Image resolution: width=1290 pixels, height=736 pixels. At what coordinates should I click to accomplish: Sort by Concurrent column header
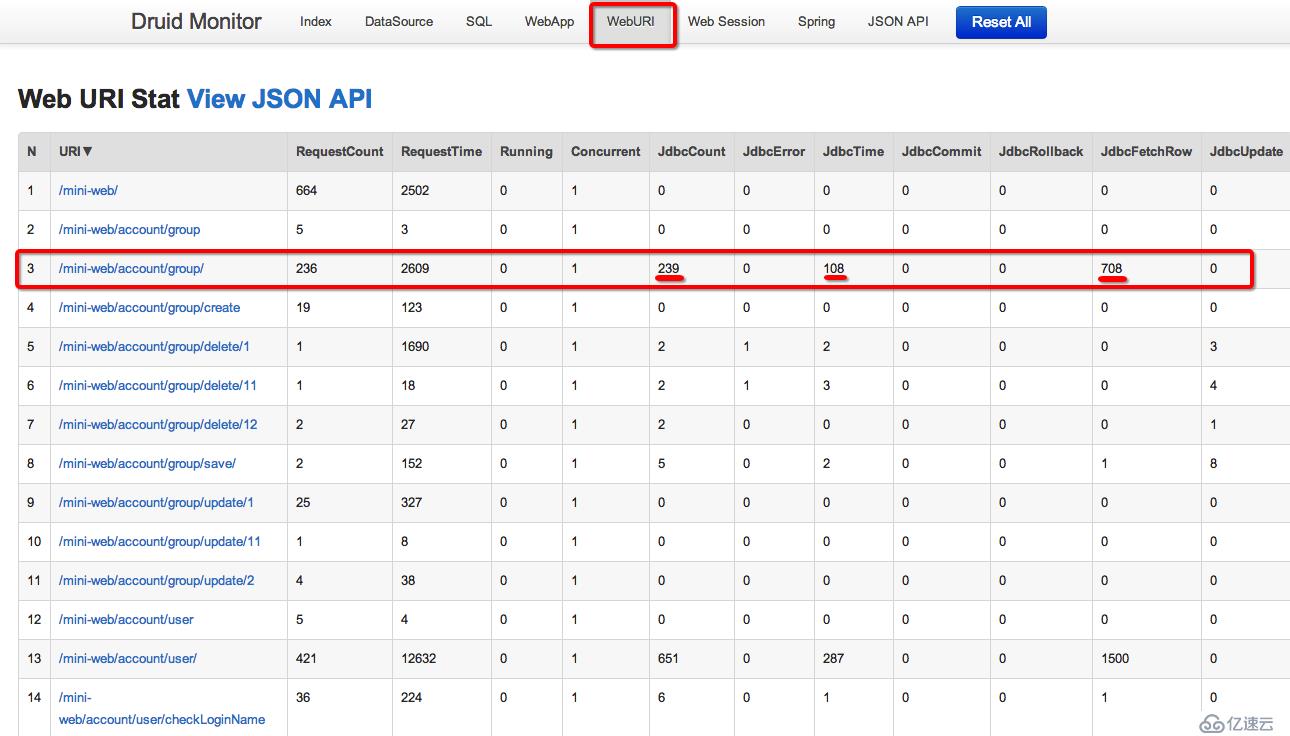pyautogui.click(x=606, y=151)
